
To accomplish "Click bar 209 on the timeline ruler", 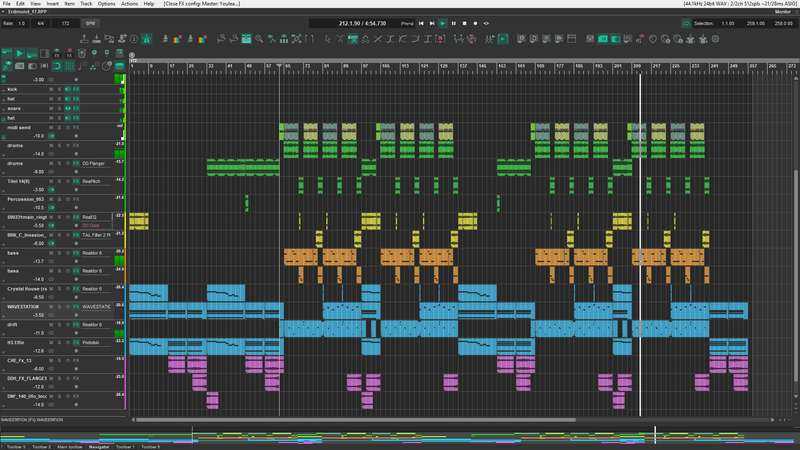I will click(x=637, y=66).
